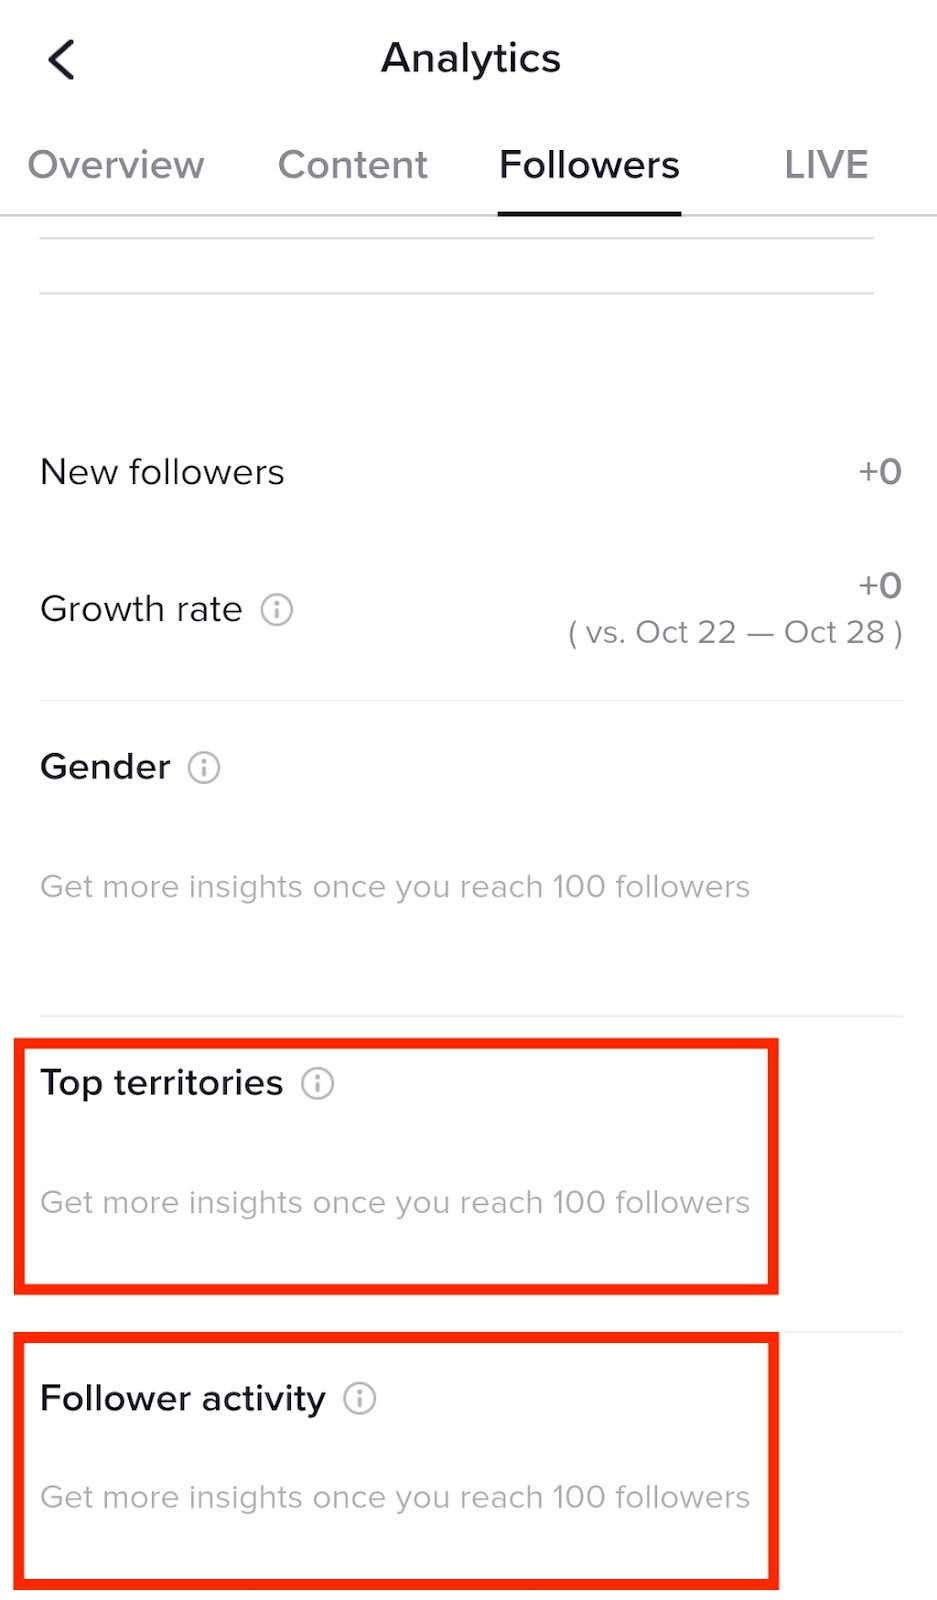Screen dimensions: 937x1600
Task: Open the Follower activity info icon
Action: (360, 1398)
